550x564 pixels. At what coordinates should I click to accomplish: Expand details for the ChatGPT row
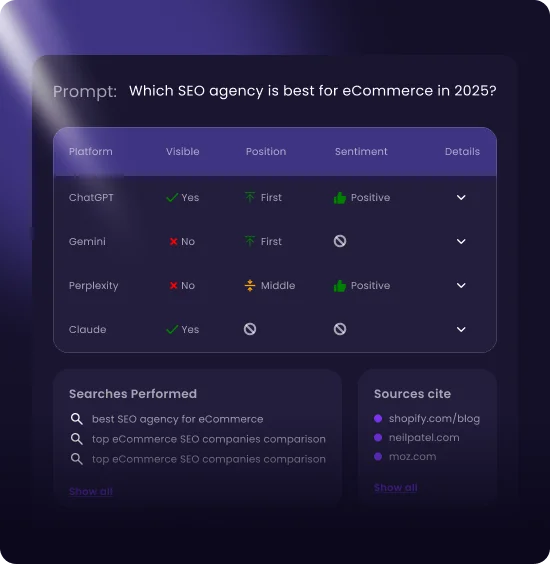point(461,197)
